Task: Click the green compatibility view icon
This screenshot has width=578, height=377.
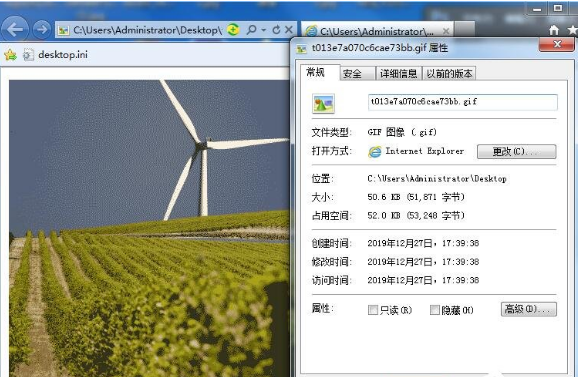Action: pos(233,29)
